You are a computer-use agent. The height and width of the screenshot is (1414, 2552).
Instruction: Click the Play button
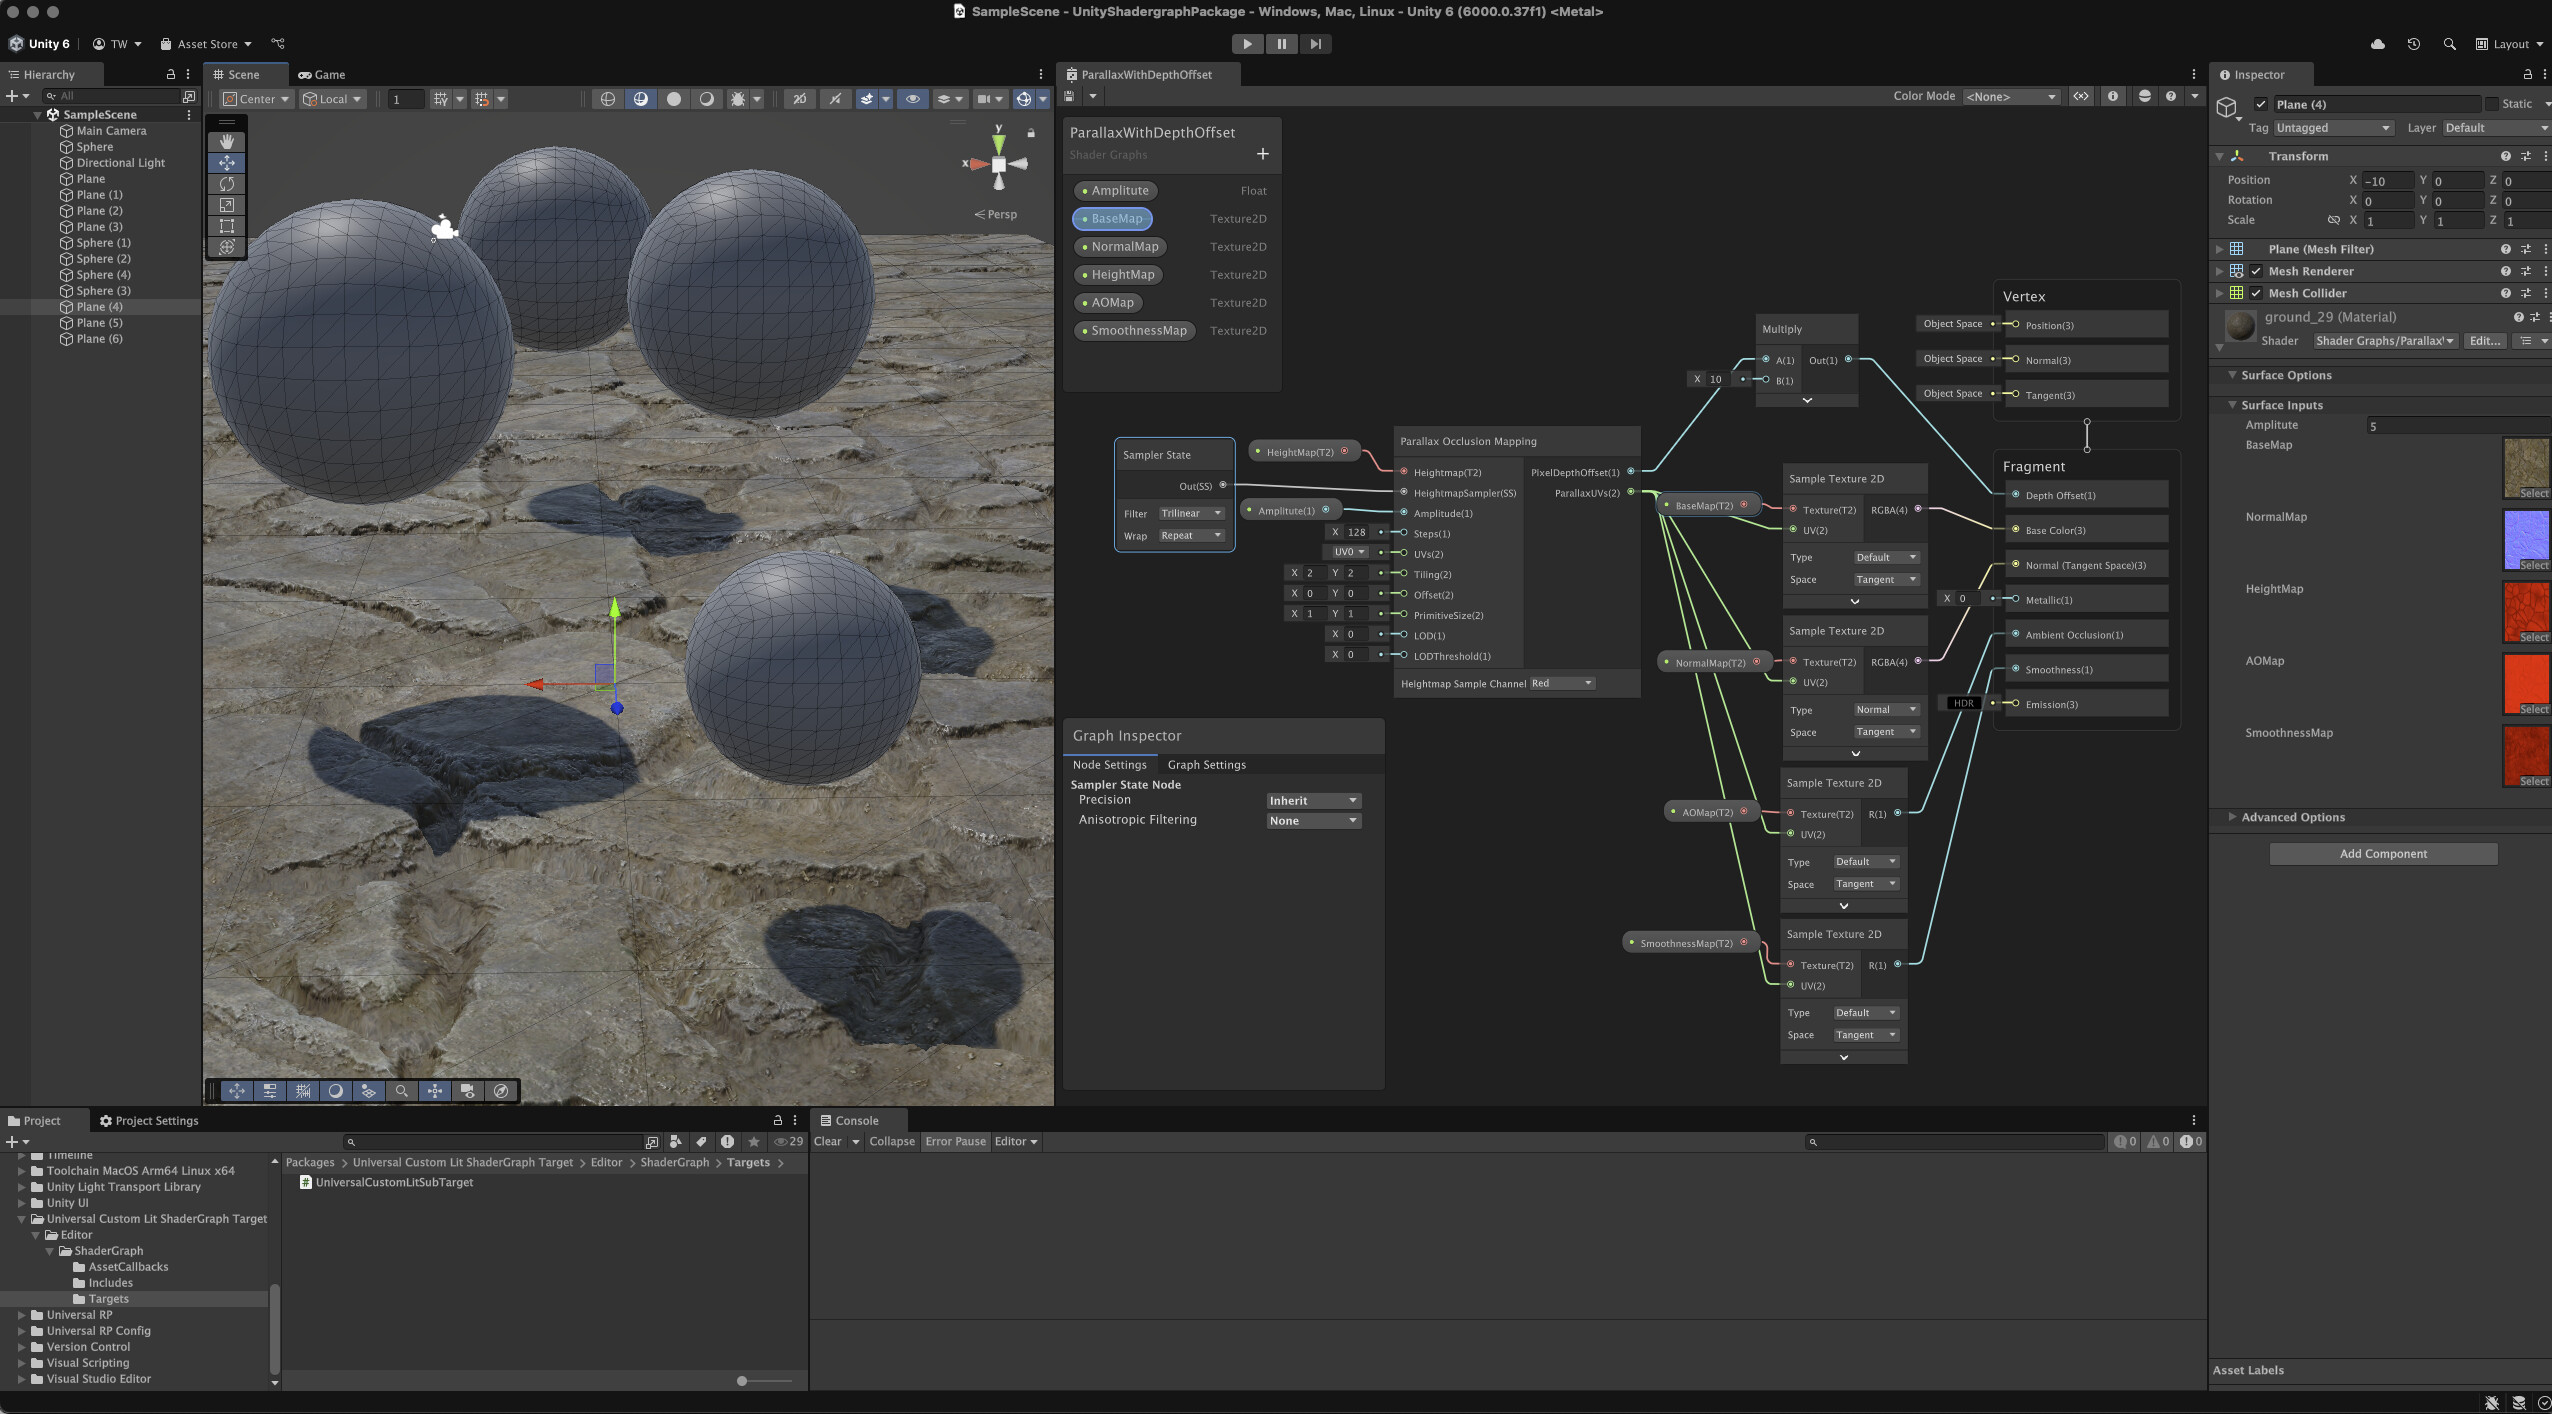click(1247, 44)
